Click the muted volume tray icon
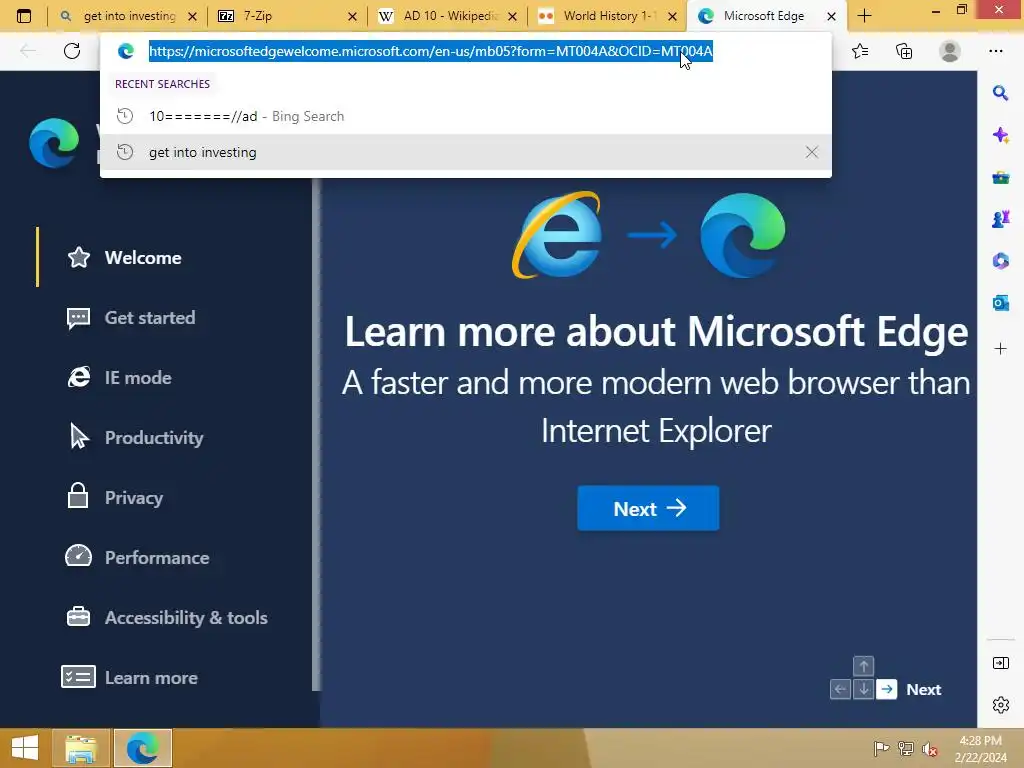This screenshot has width=1024, height=768. pyautogui.click(x=929, y=748)
